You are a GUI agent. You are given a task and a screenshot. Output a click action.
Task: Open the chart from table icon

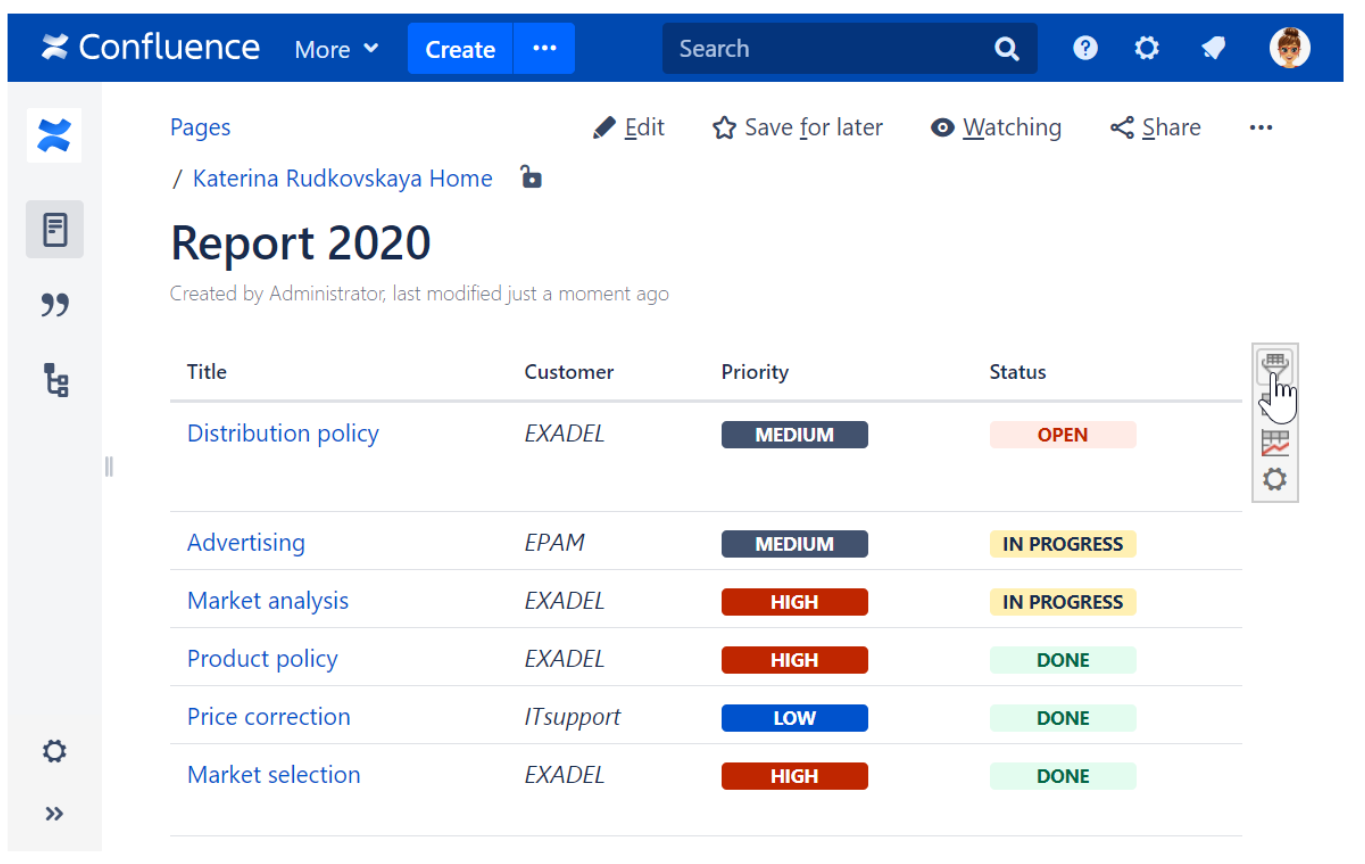tap(1275, 442)
